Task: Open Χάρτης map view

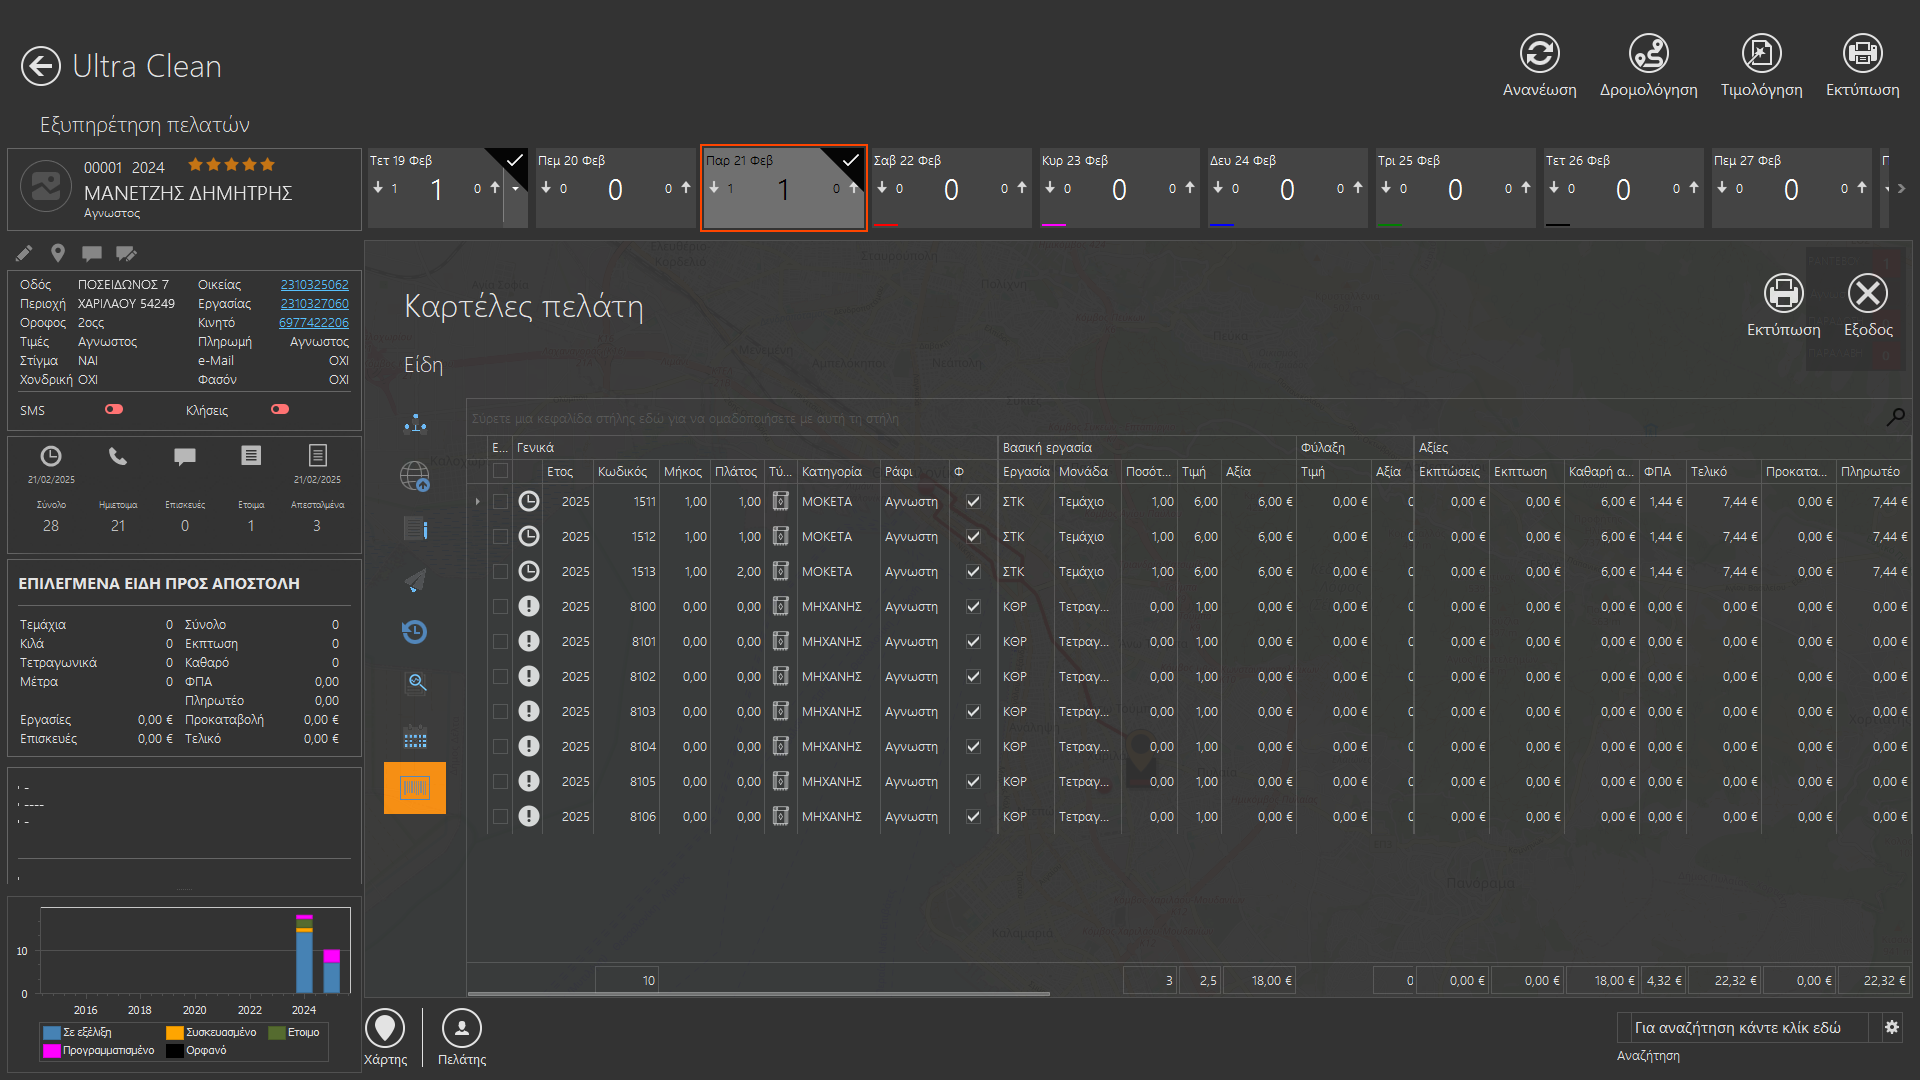Action: tap(385, 1029)
